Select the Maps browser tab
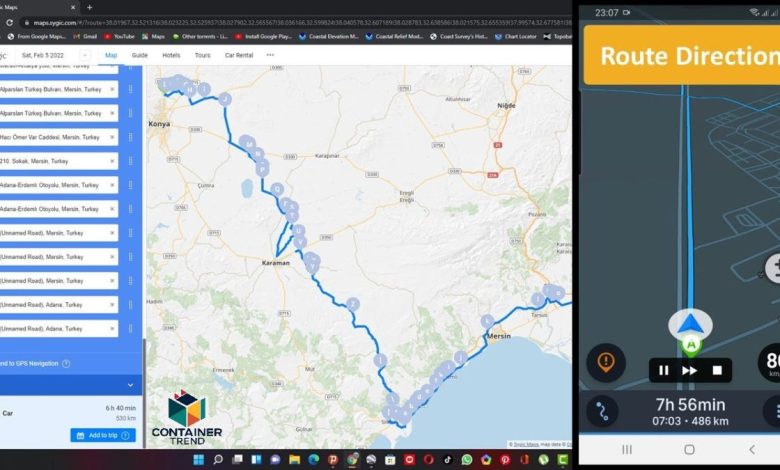Viewport: 780px width, 470px height. point(35,7)
